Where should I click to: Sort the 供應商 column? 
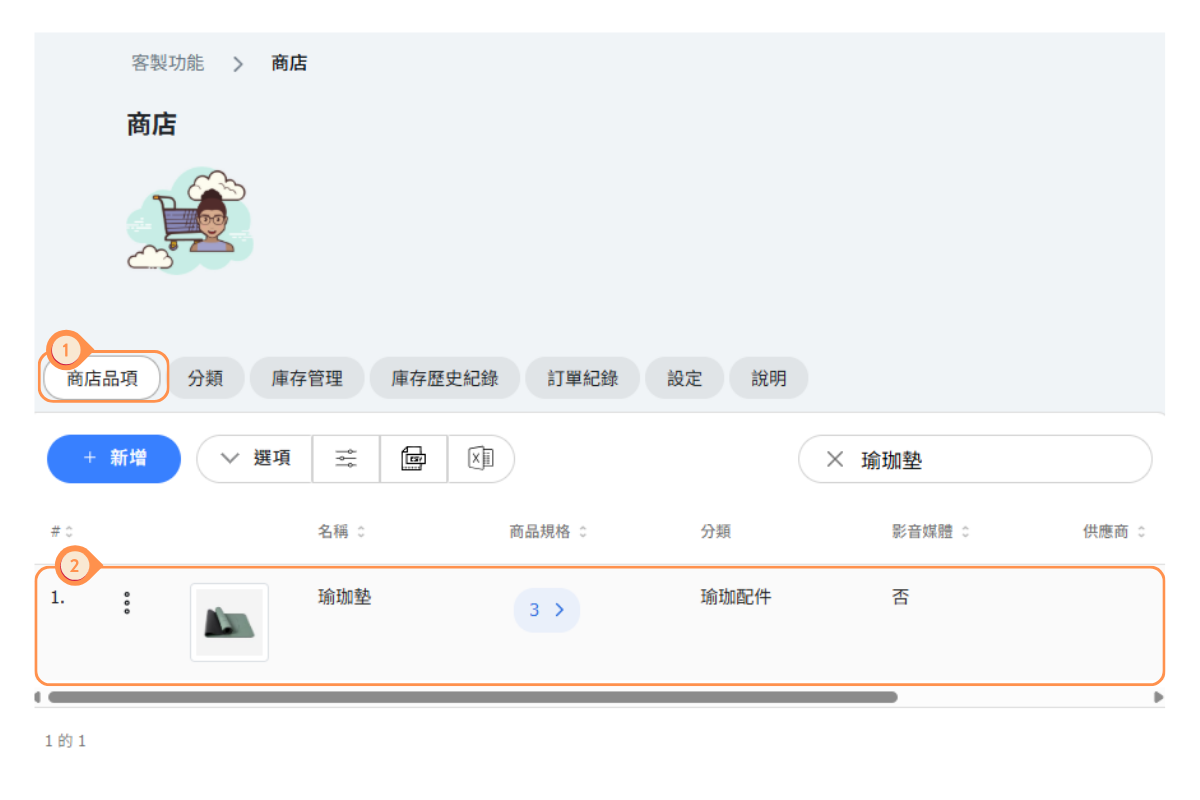pos(1141,532)
